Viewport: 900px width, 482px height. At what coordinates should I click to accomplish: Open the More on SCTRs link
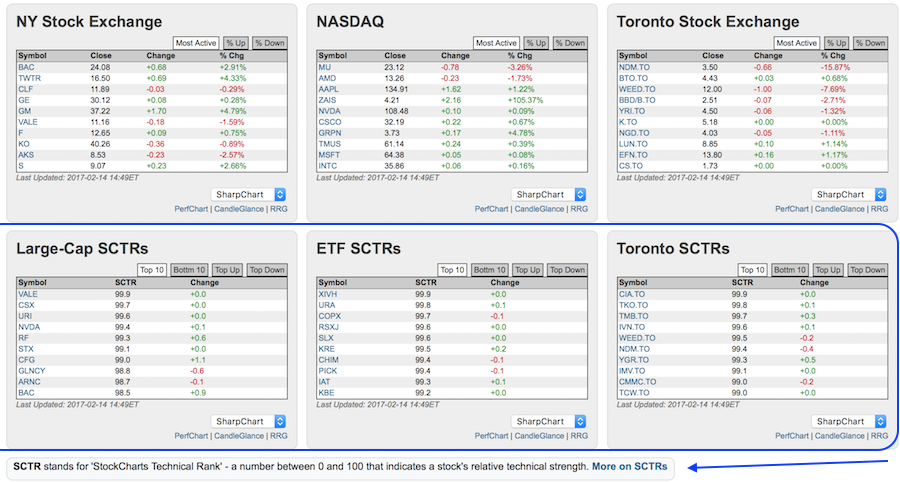click(x=629, y=467)
